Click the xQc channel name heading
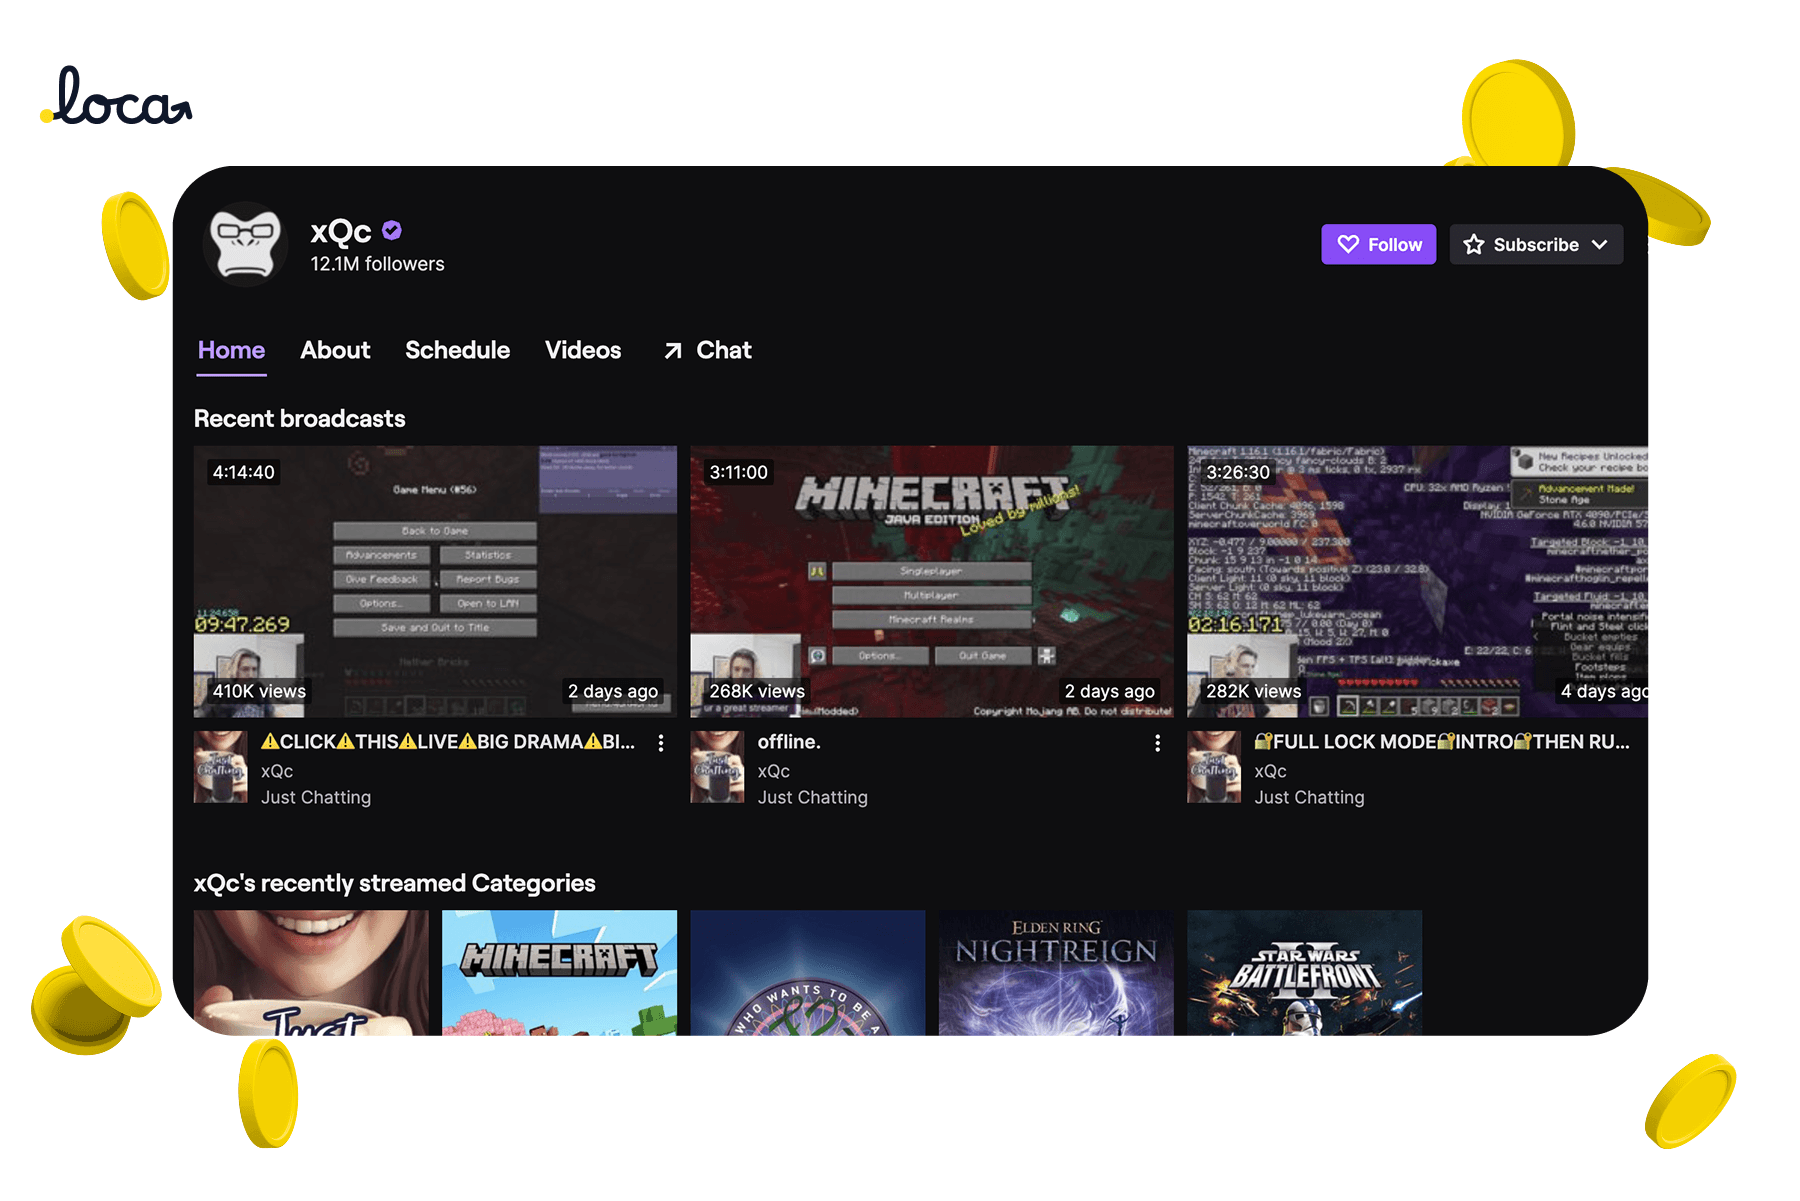Viewport: 1800px width, 1201px height. click(341, 231)
